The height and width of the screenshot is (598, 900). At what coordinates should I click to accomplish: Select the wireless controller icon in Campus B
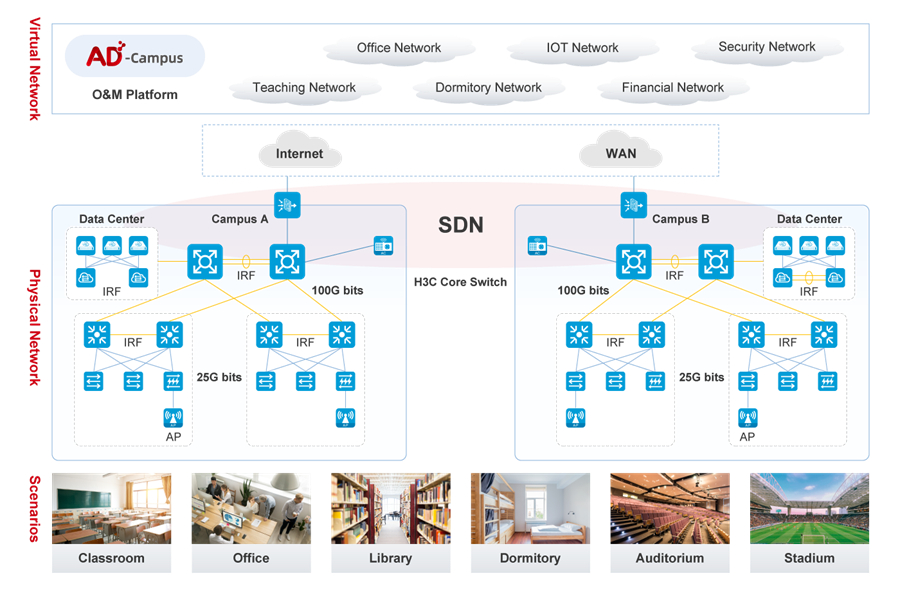pyautogui.click(x=537, y=246)
